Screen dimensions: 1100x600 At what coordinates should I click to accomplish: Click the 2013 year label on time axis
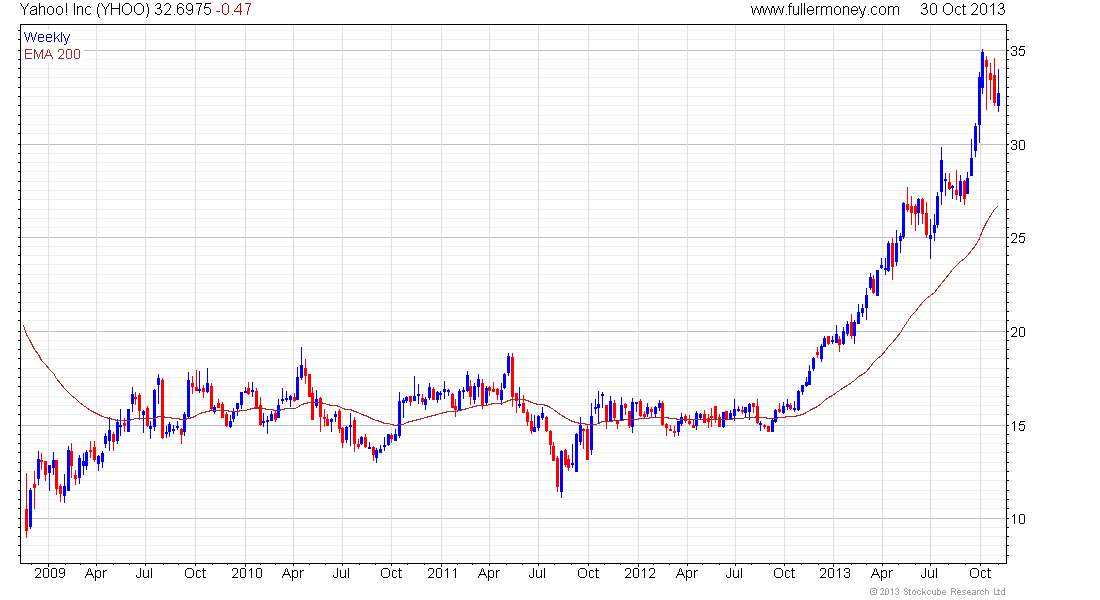835,573
